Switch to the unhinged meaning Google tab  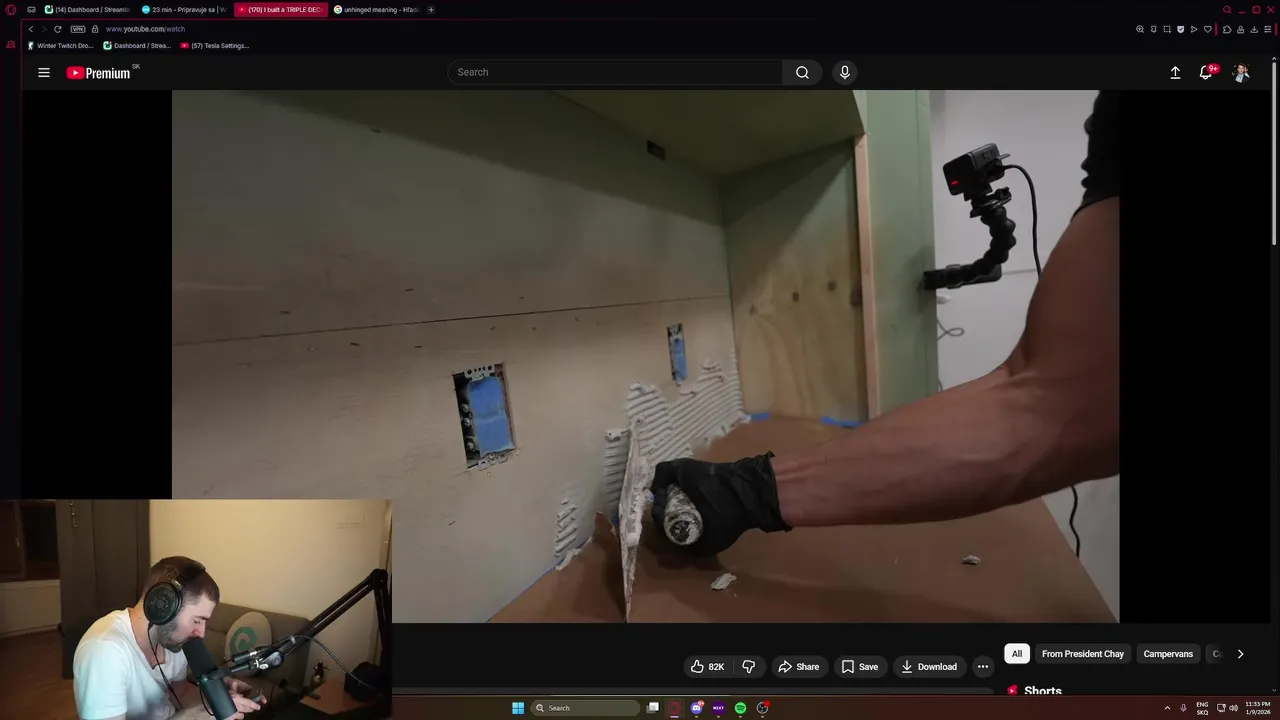point(376,10)
